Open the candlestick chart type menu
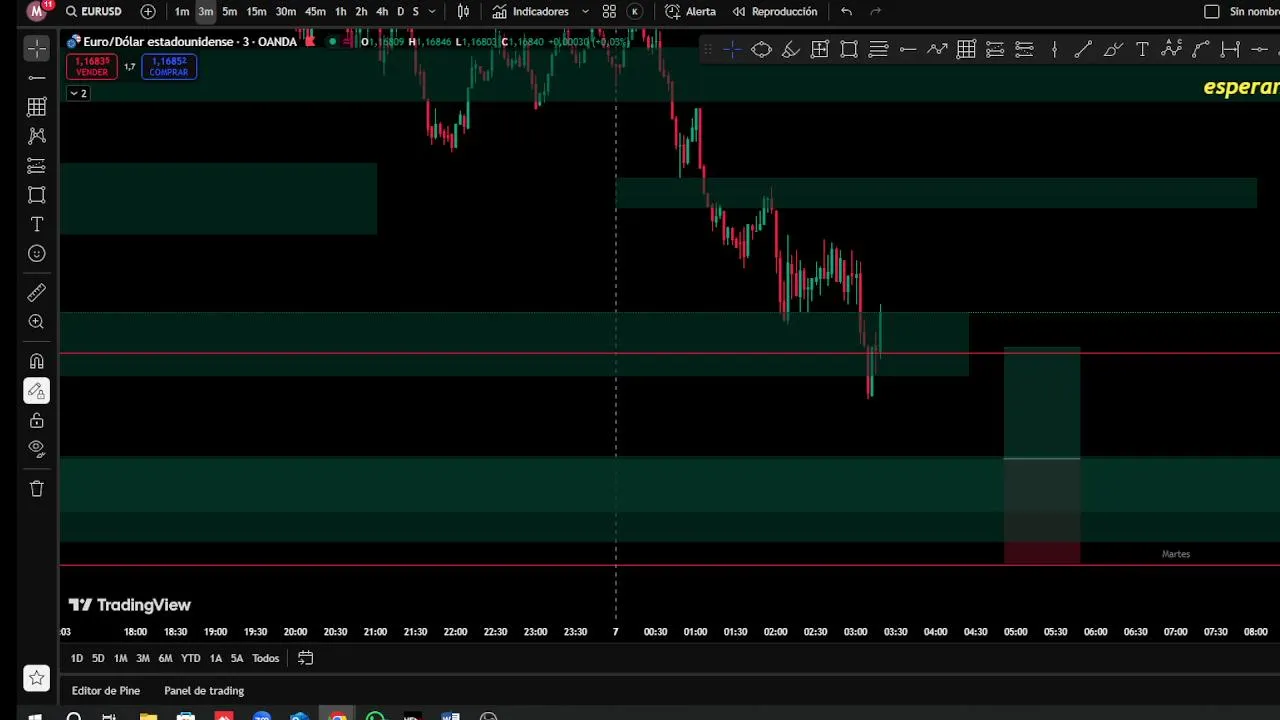The height and width of the screenshot is (720, 1280). click(x=464, y=12)
